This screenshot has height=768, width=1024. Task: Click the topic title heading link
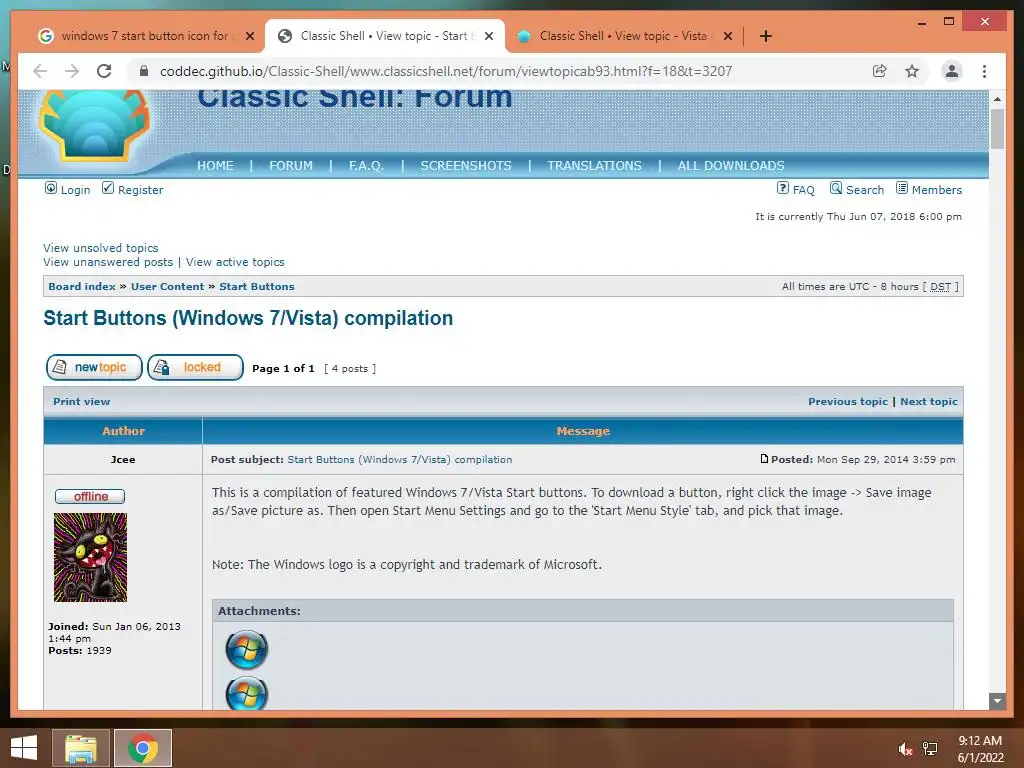pyautogui.click(x=248, y=318)
